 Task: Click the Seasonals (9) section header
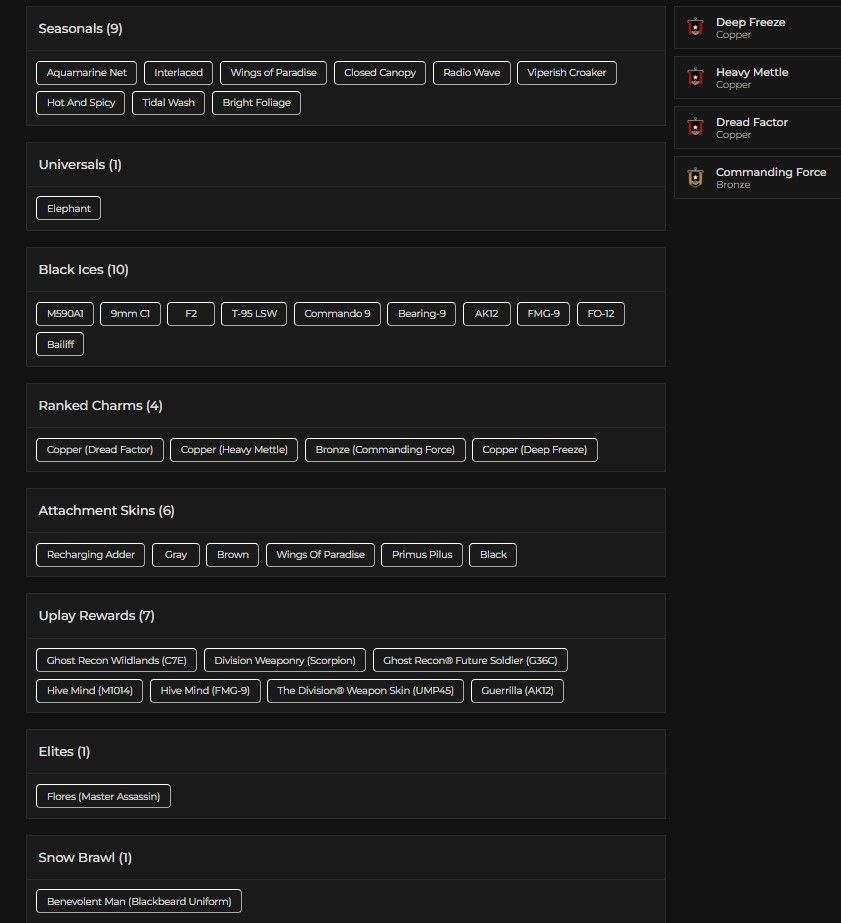tap(80, 28)
